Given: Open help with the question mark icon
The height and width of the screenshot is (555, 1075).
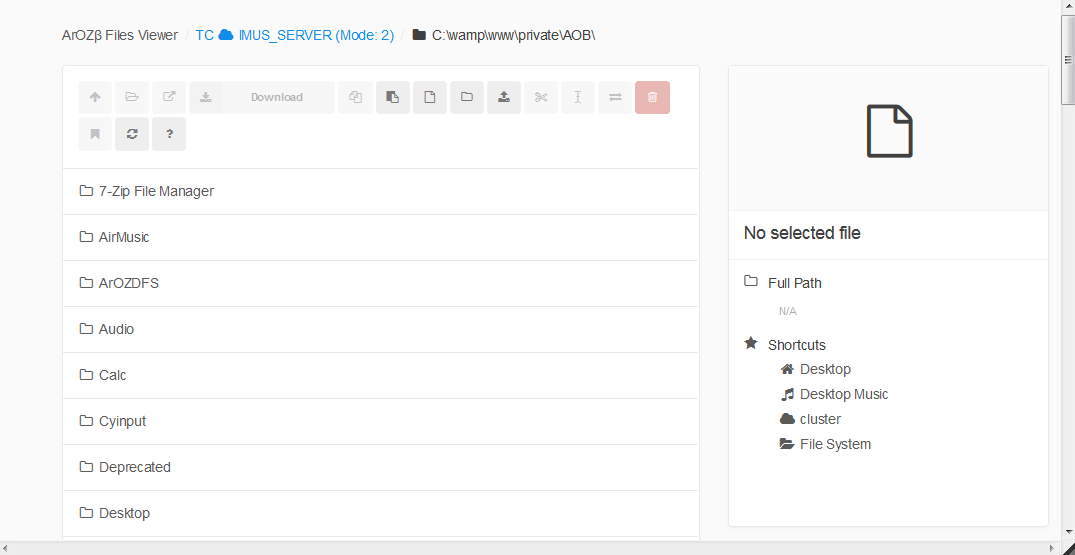Looking at the screenshot, I should pyautogui.click(x=169, y=134).
